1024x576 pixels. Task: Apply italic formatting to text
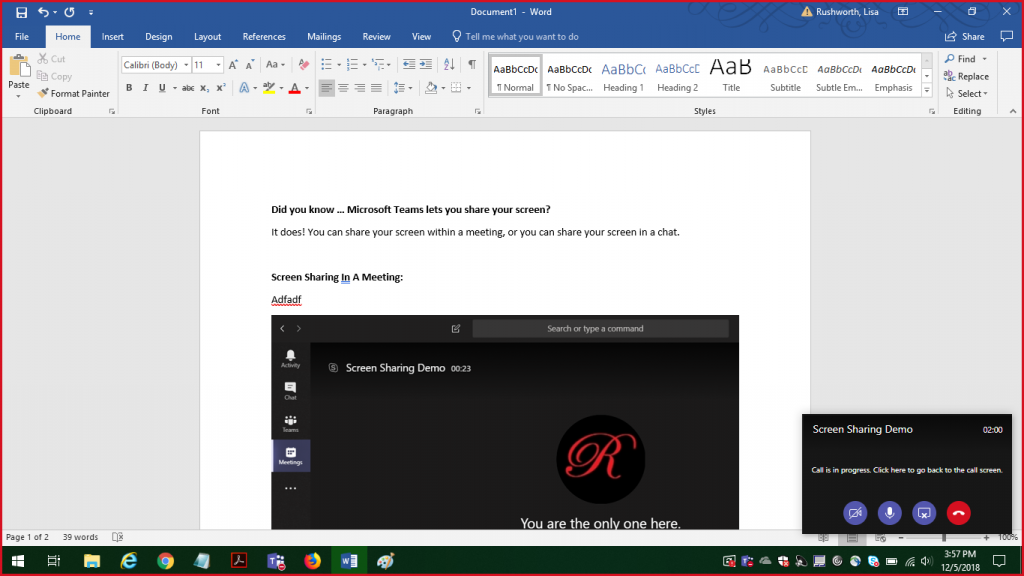tap(145, 88)
